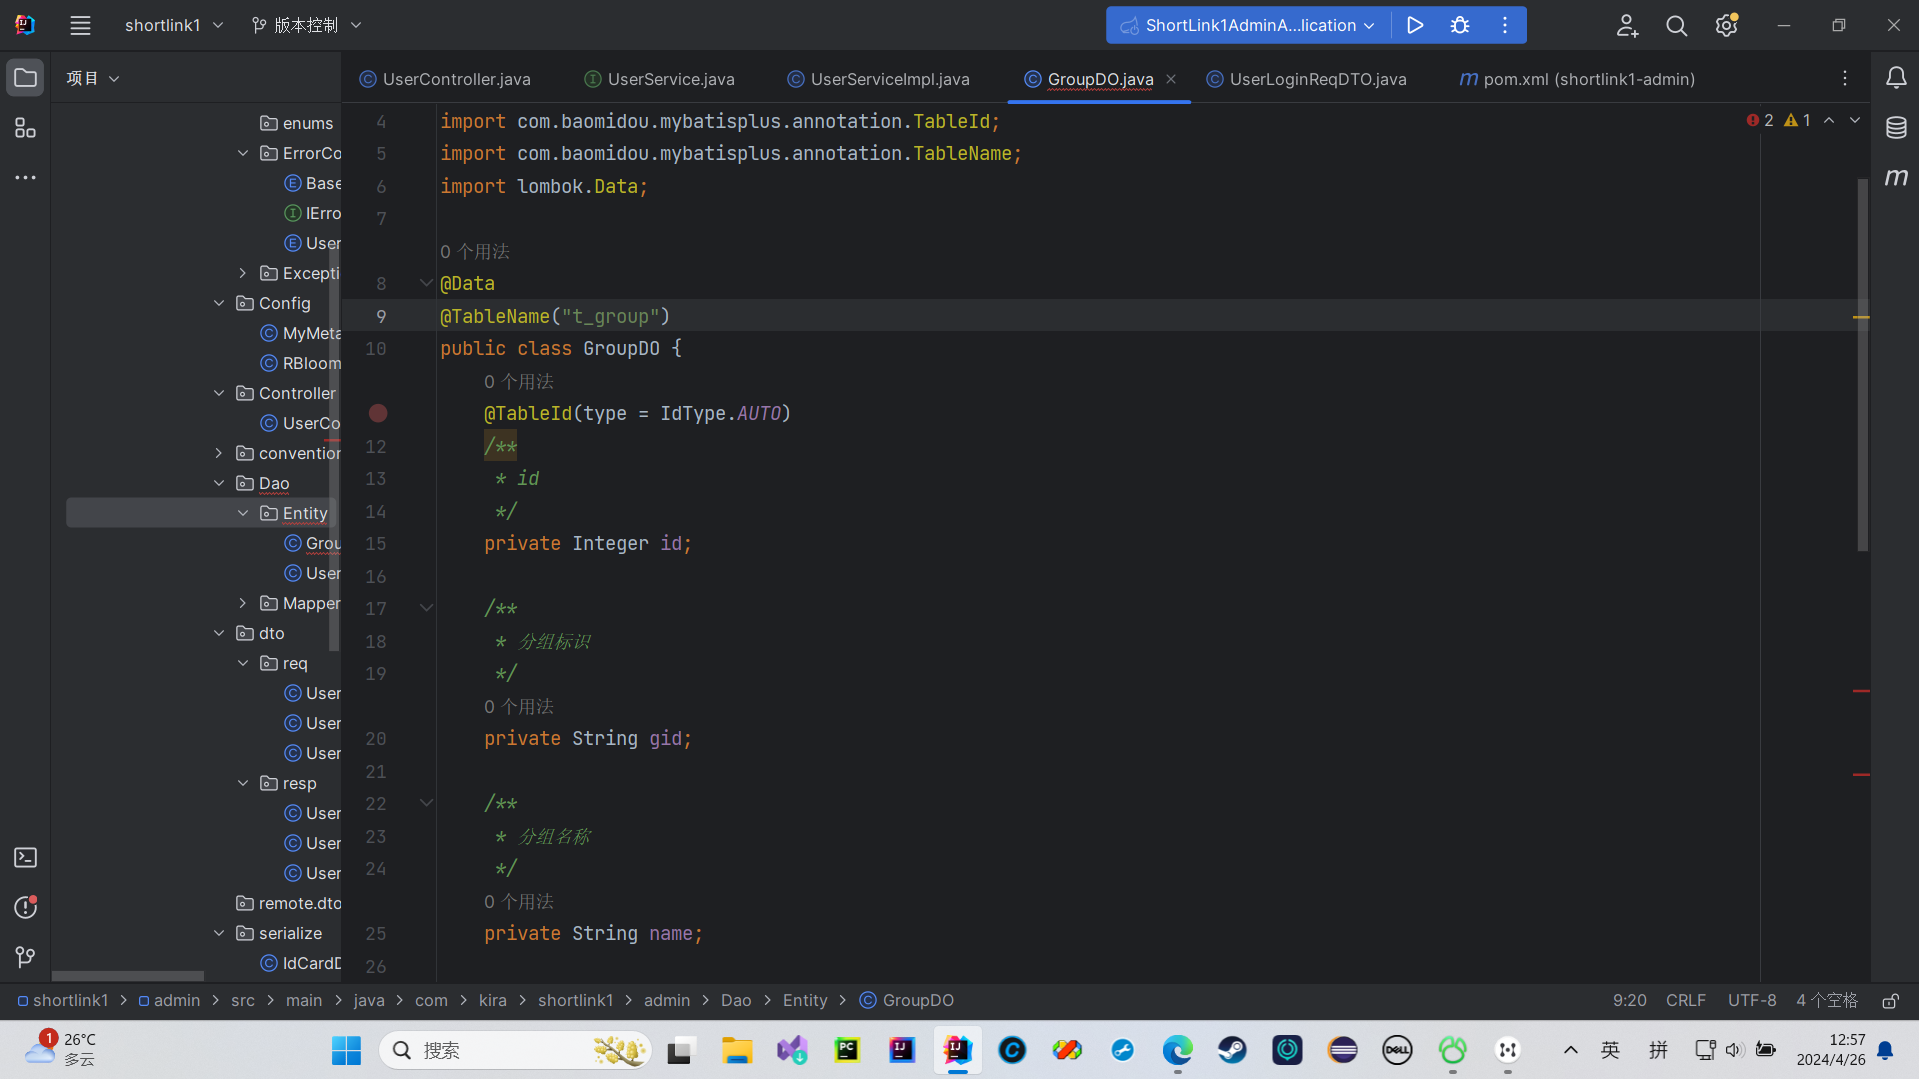Open File Explorer from the taskbar

pyautogui.click(x=737, y=1050)
